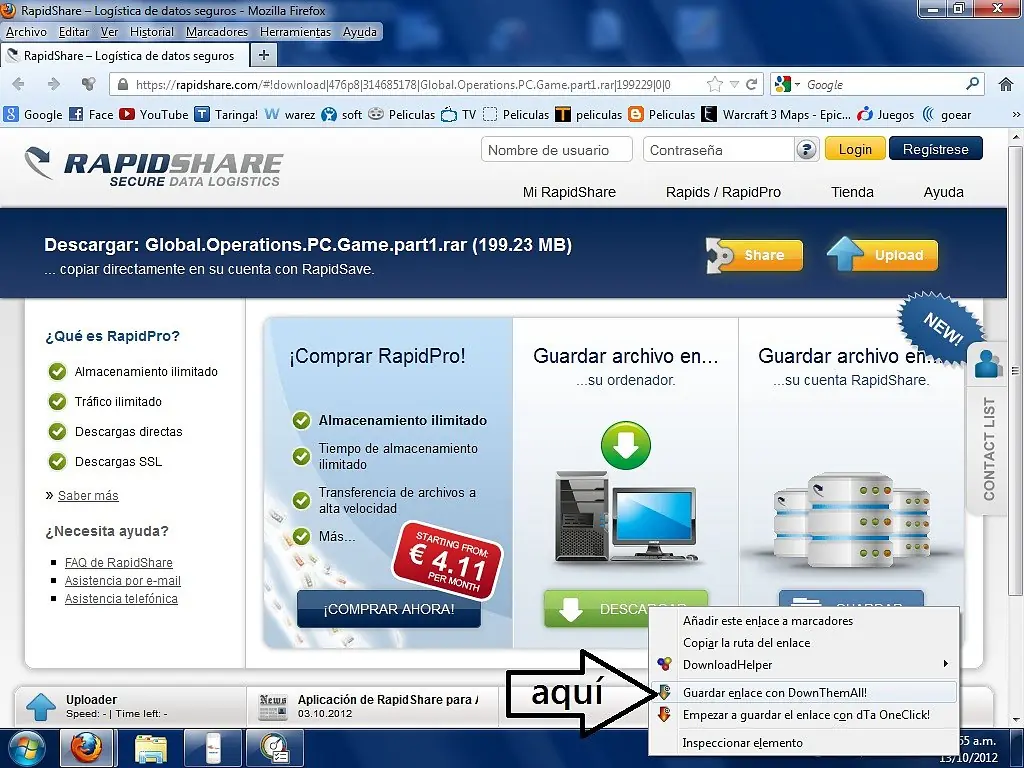This screenshot has width=1024, height=768.
Task: Click the Uploader blue arrow icon
Action: pyautogui.click(x=40, y=707)
